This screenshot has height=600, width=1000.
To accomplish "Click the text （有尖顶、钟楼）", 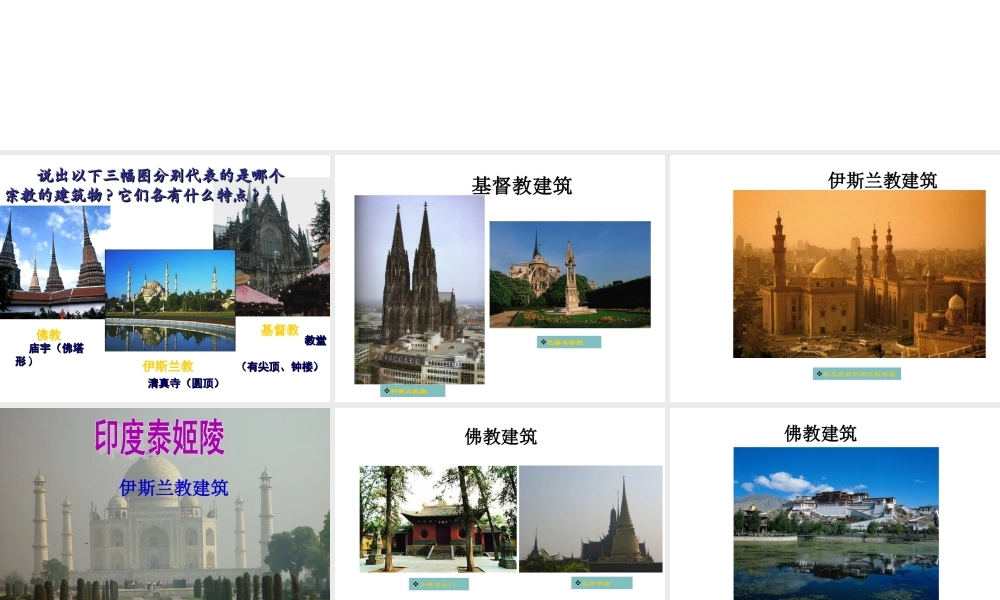I will click(279, 367).
